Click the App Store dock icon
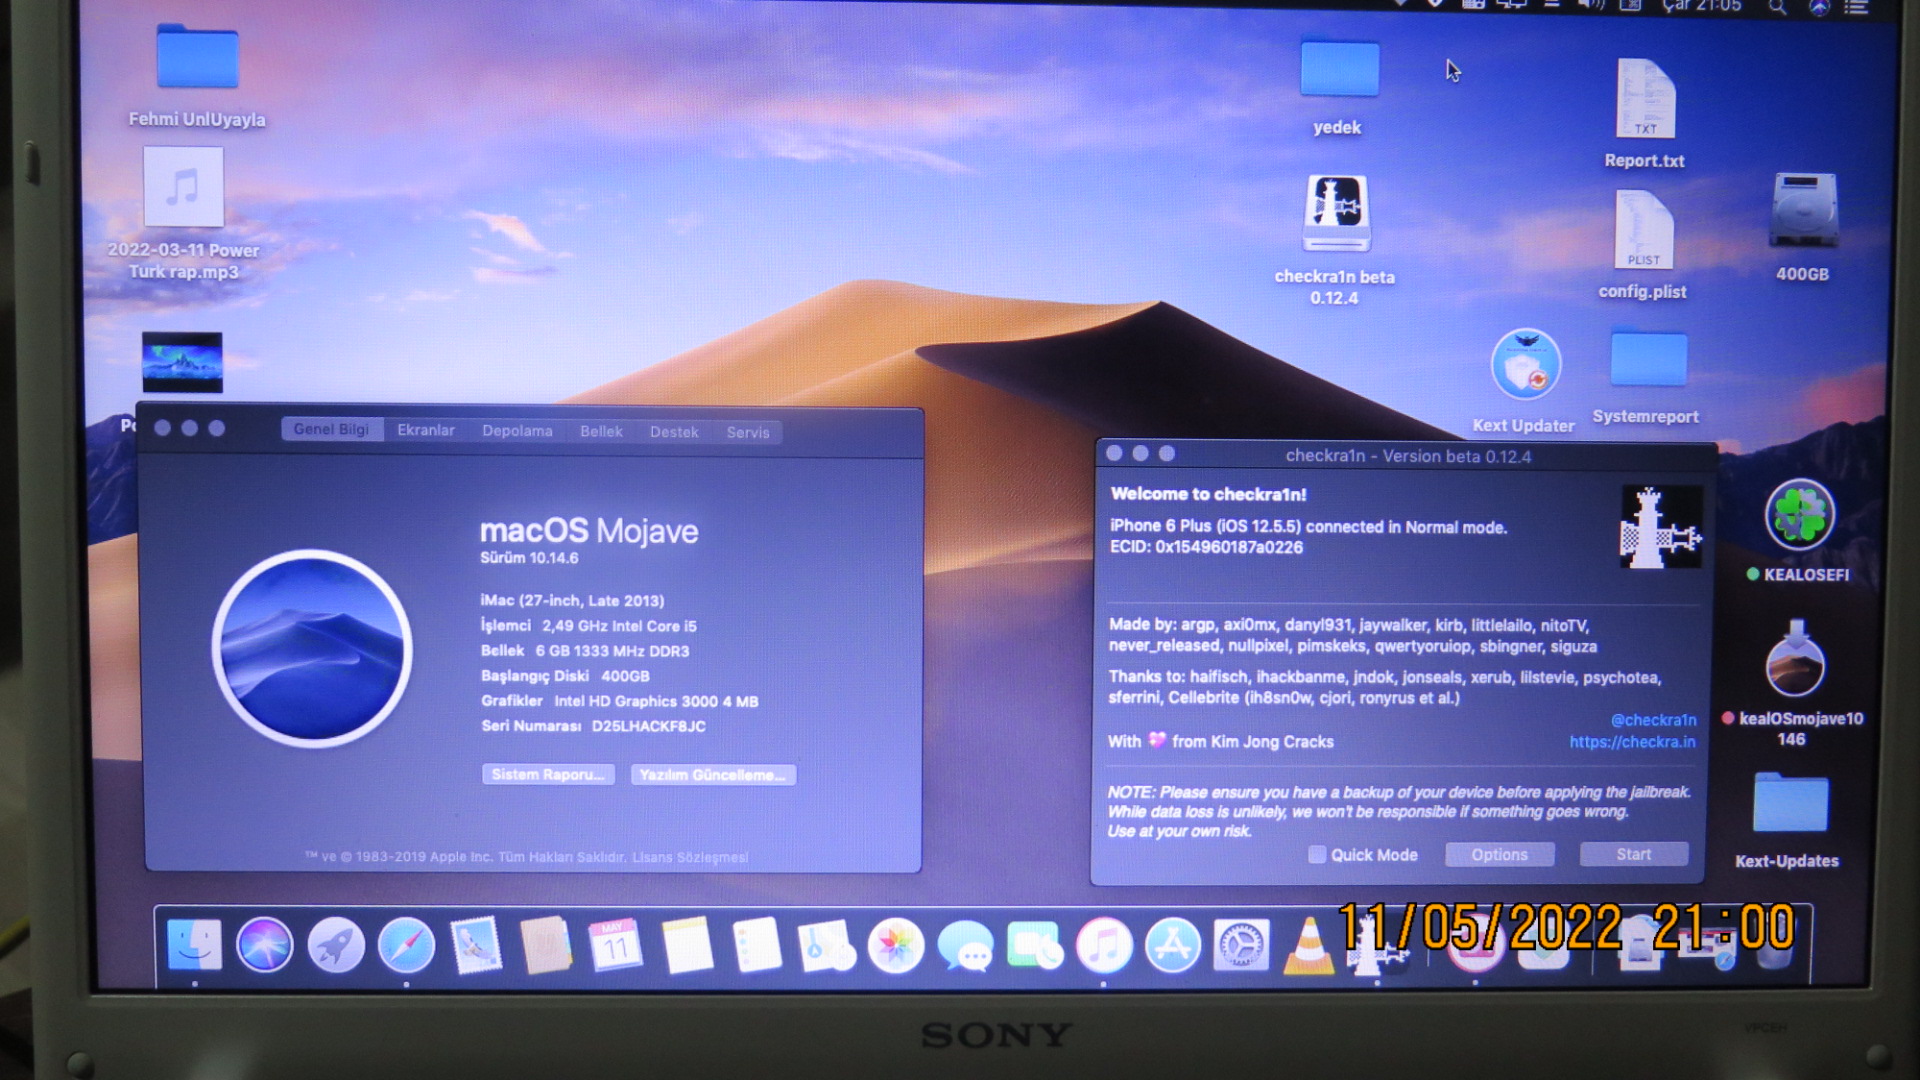The width and height of the screenshot is (1920, 1080). tap(1172, 944)
